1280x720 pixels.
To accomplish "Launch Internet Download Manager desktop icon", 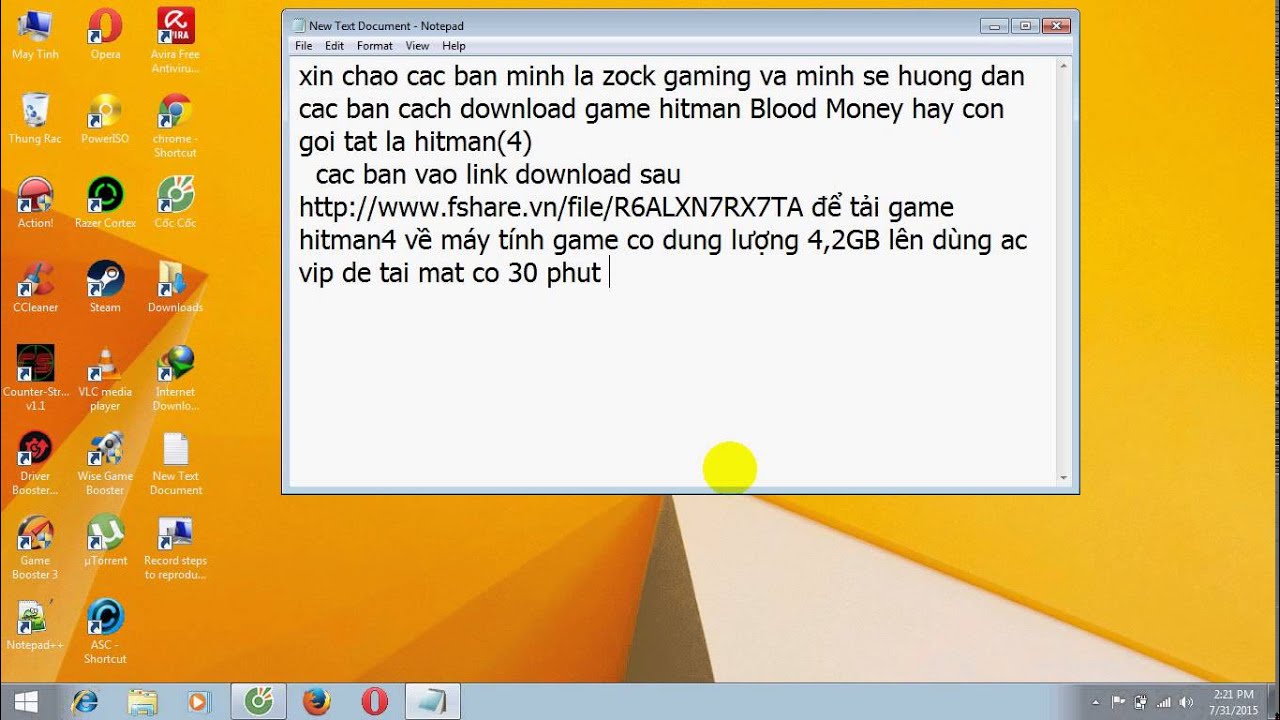I will point(175,378).
